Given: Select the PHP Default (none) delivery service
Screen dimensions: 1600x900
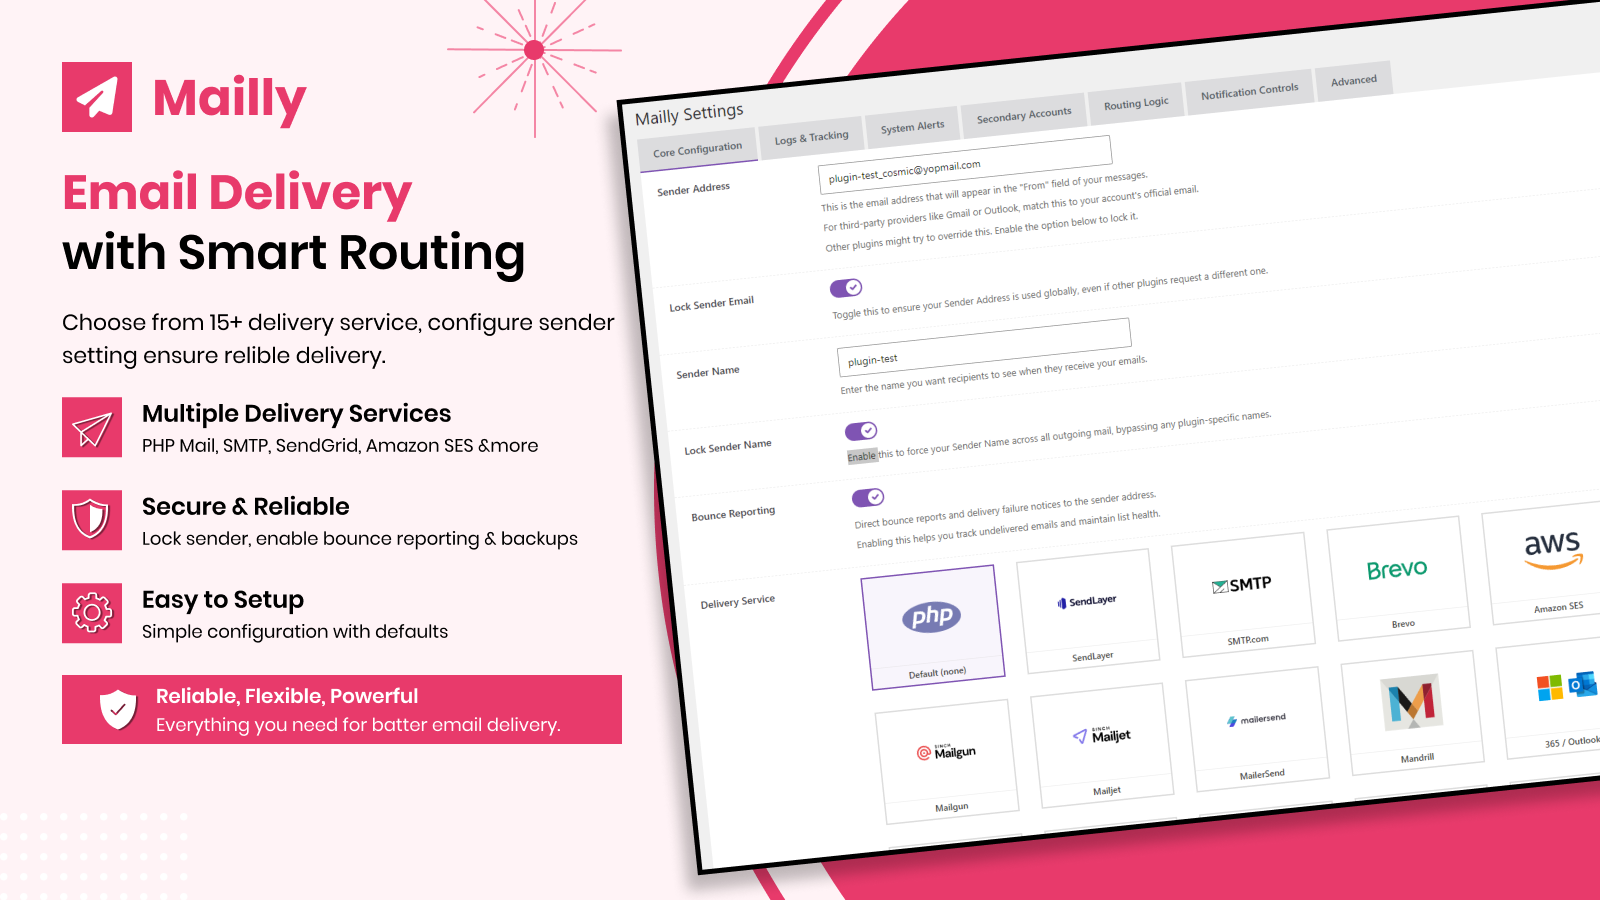Looking at the screenshot, I should [x=933, y=627].
